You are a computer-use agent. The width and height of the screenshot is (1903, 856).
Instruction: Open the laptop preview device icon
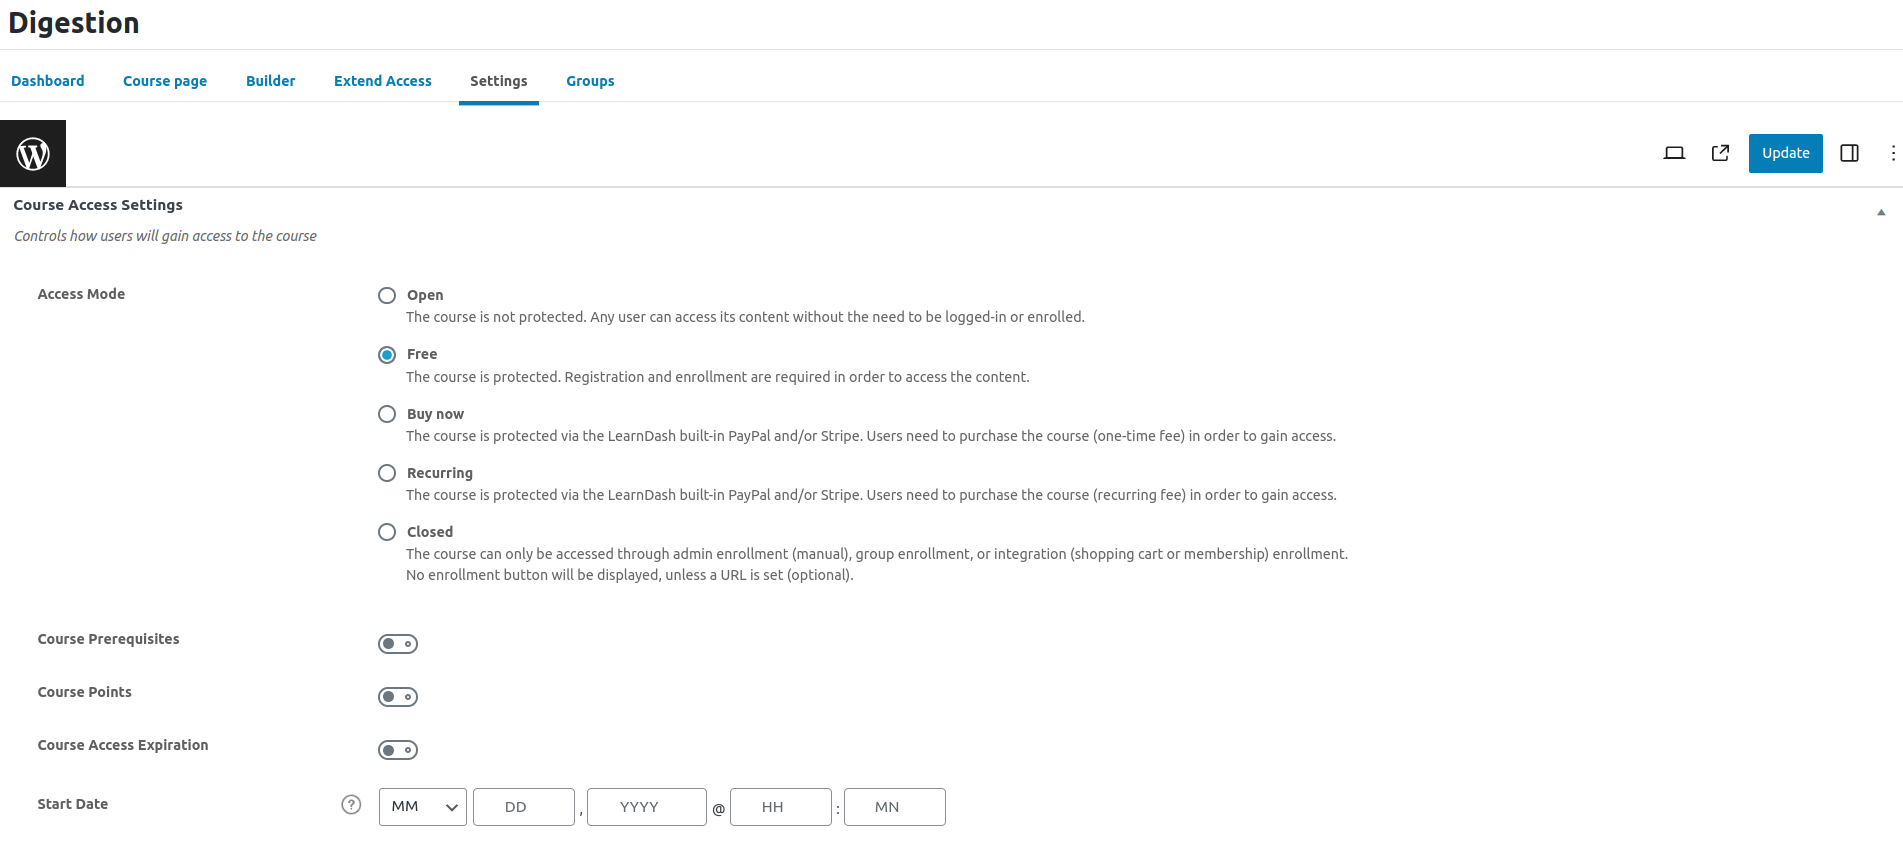click(1674, 153)
